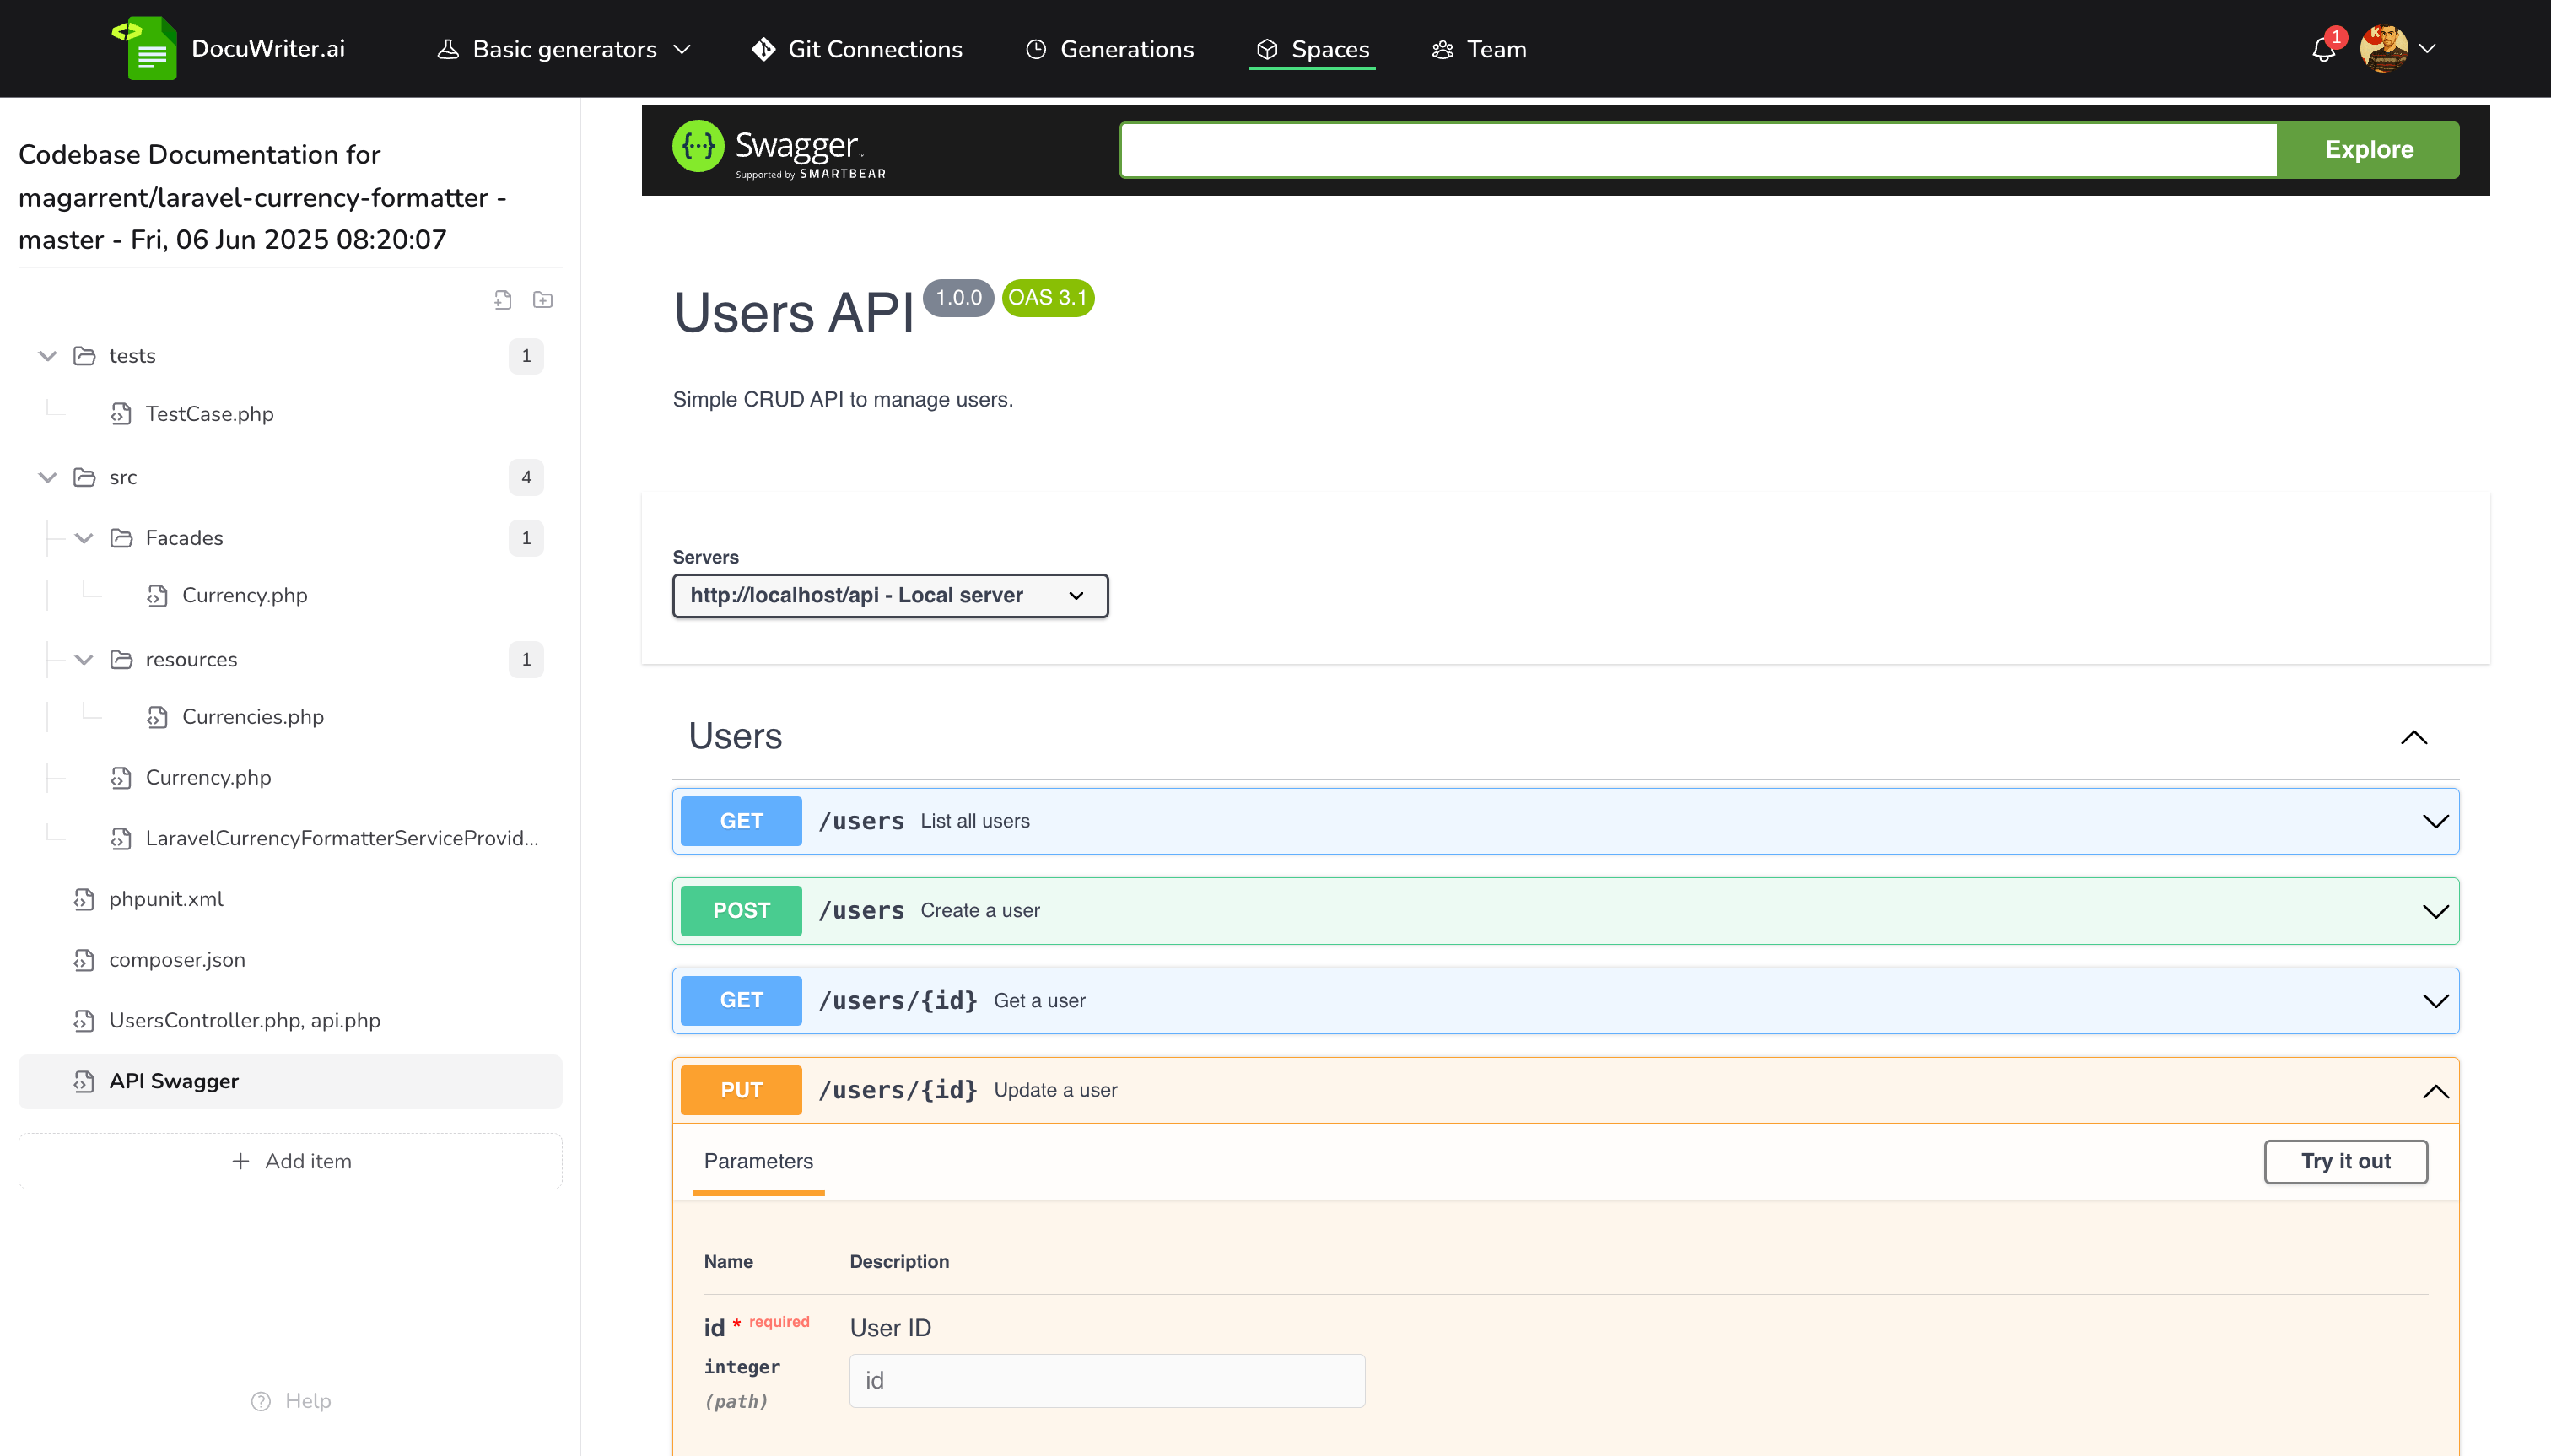Open the Basic generators menu
Image resolution: width=2551 pixels, height=1456 pixels.
click(565, 49)
